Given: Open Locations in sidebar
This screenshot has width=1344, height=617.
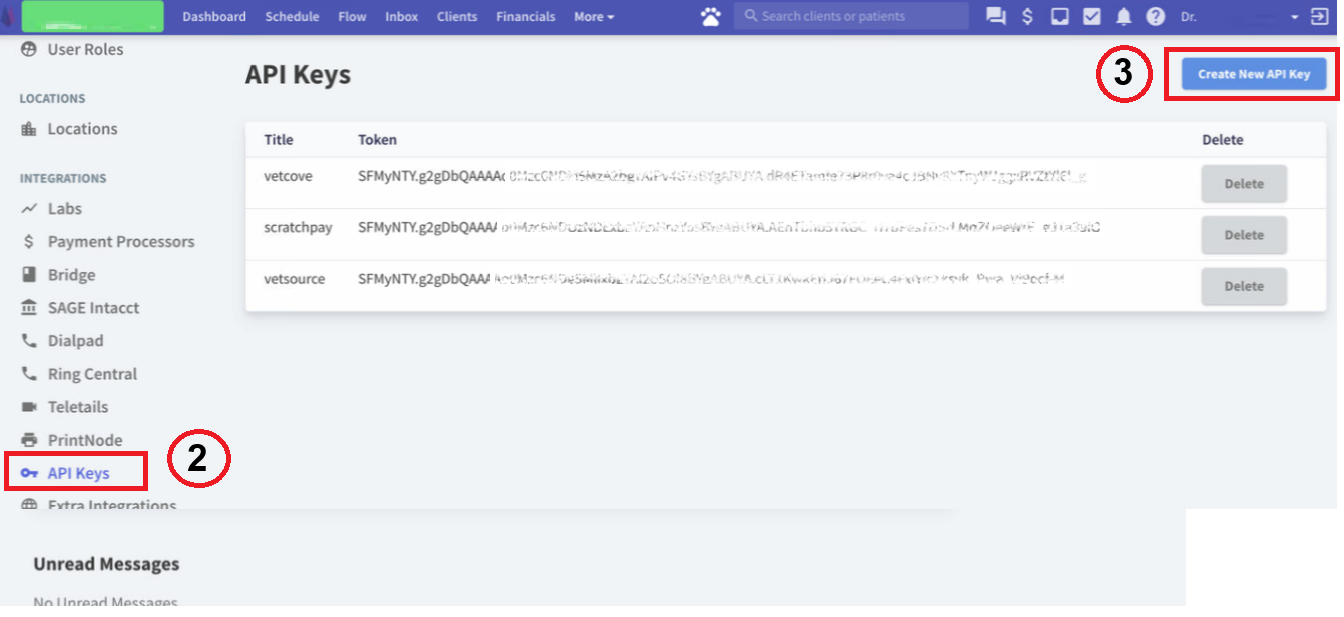Looking at the screenshot, I should tap(82, 129).
